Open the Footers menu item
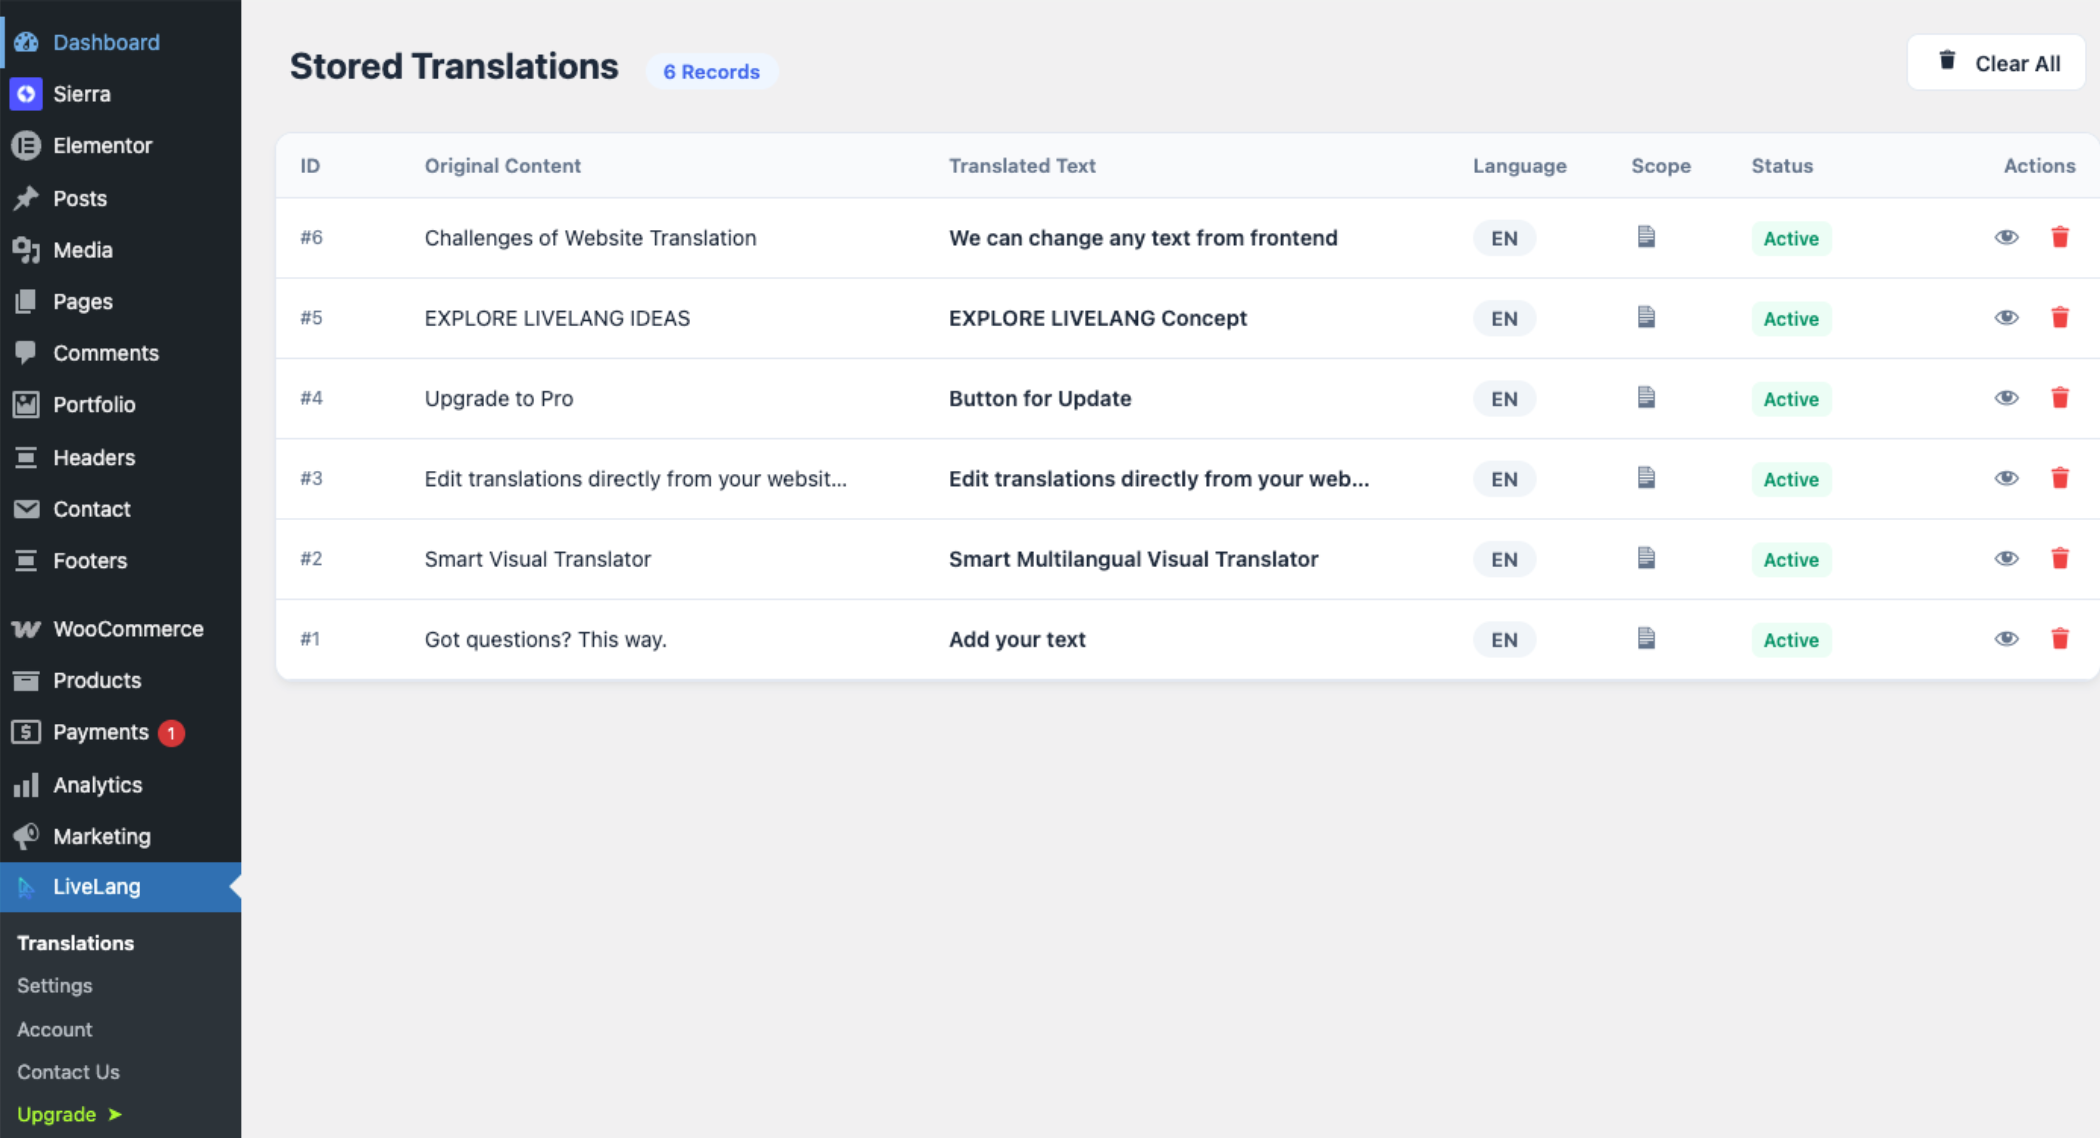Image resolution: width=2100 pixels, height=1138 pixels. coord(120,560)
